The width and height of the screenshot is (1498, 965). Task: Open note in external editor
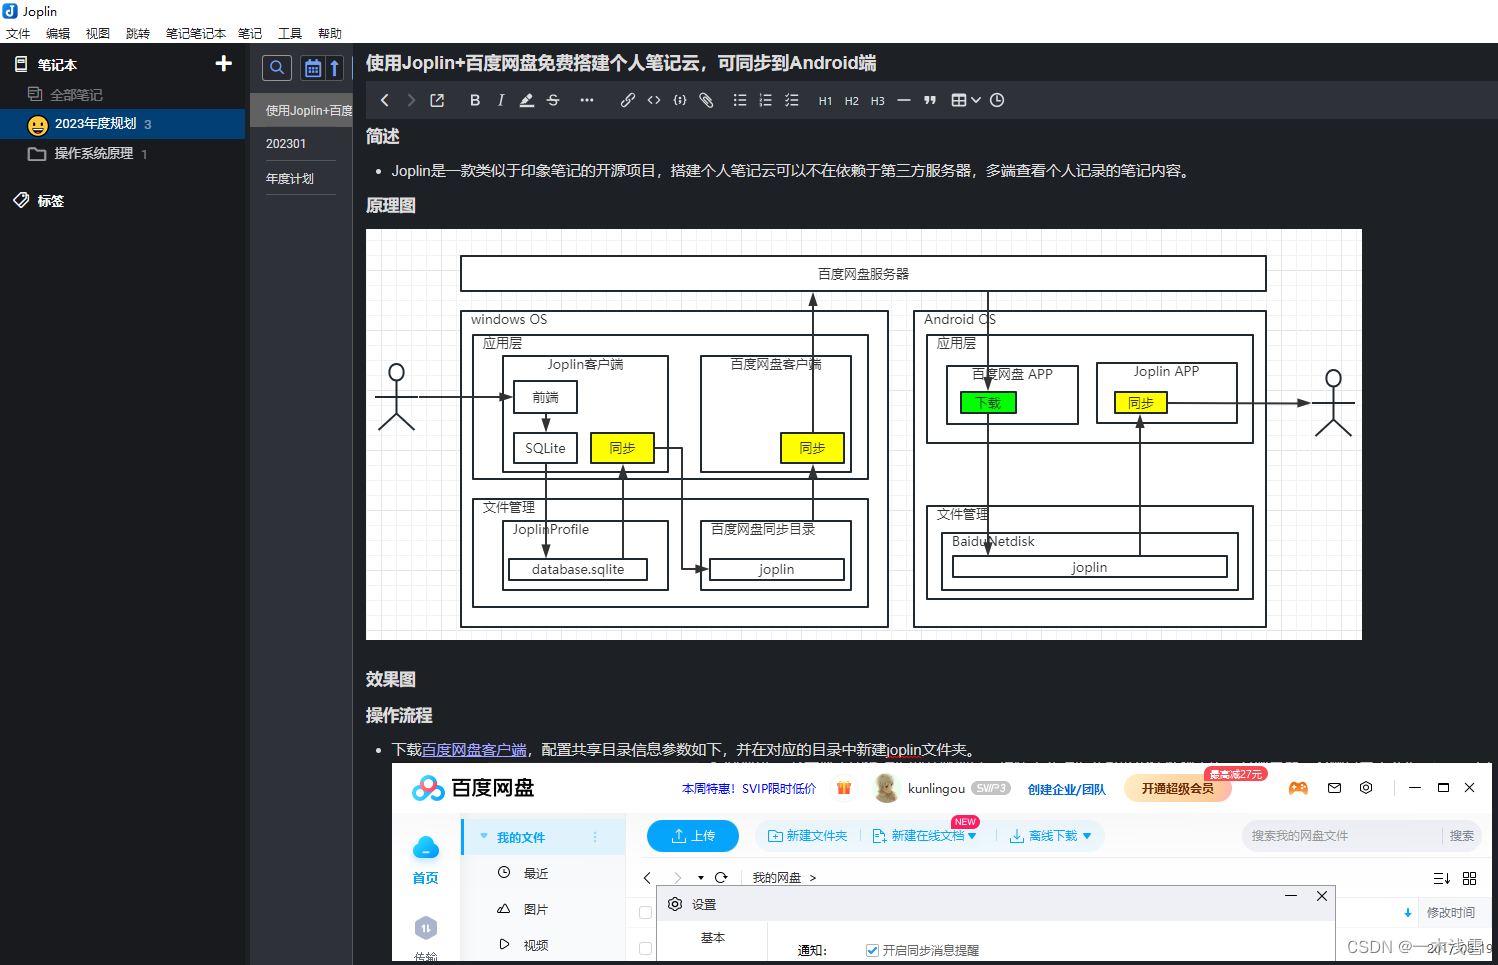coord(437,100)
